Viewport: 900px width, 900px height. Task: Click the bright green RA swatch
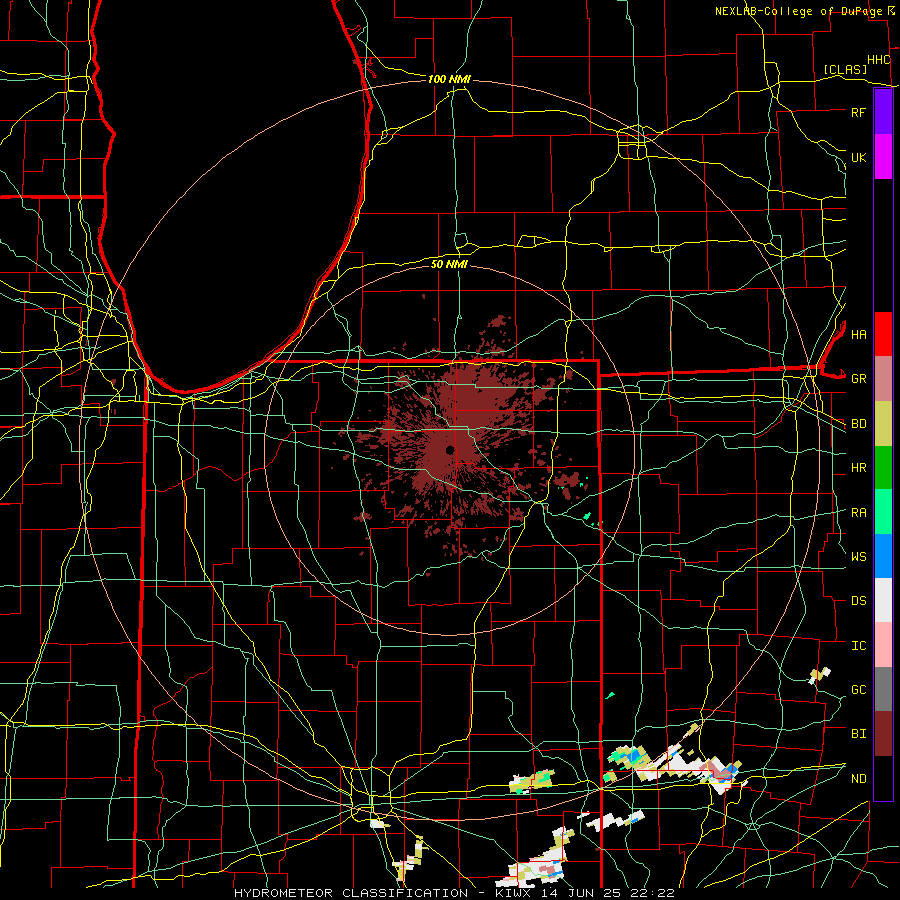click(883, 512)
